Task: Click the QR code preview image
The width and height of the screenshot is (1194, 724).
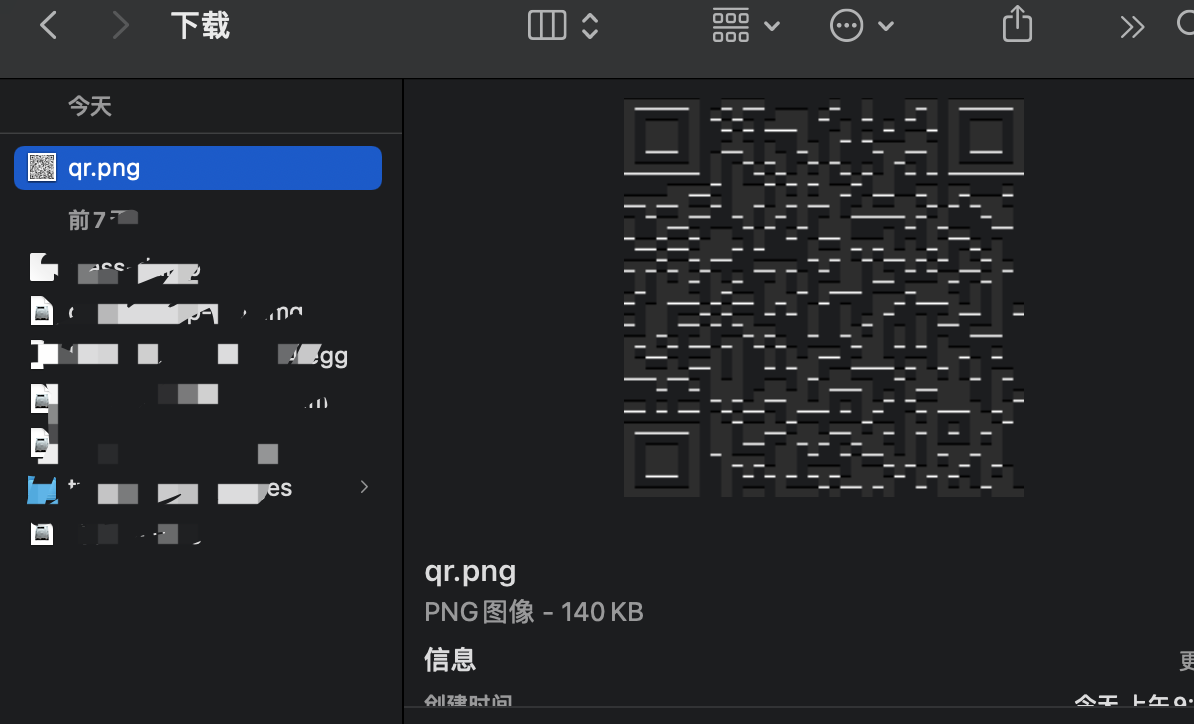Action: coord(823,298)
